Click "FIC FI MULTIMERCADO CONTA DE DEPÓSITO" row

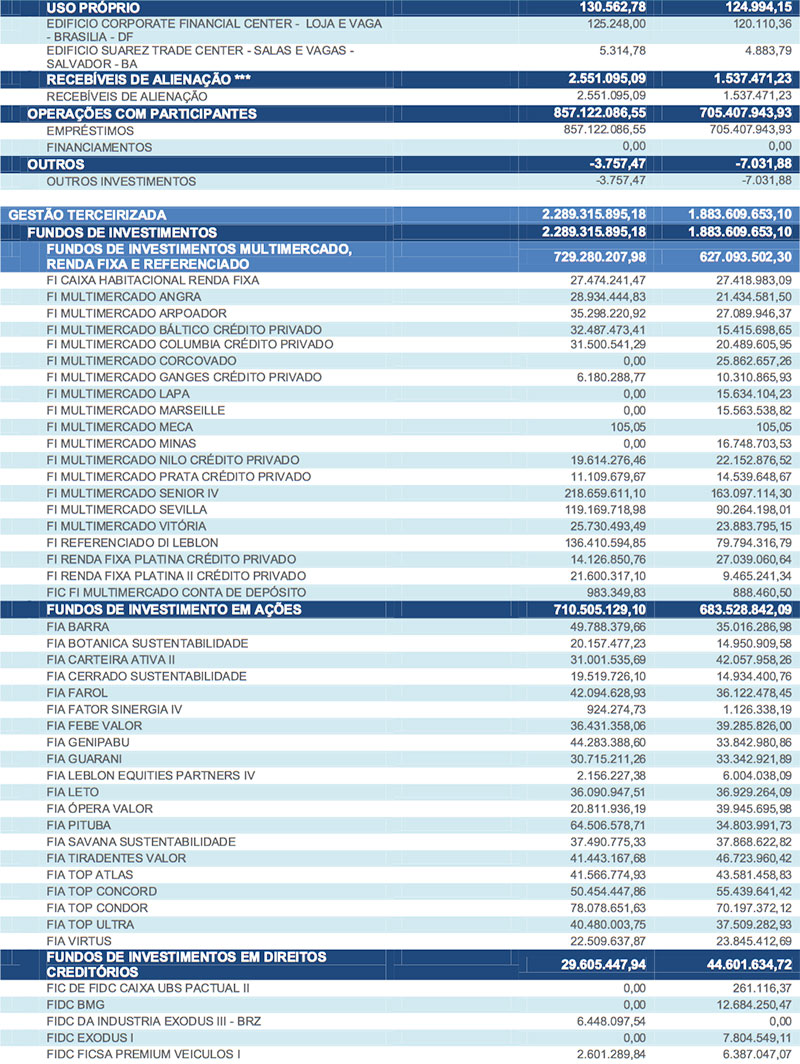point(177,591)
